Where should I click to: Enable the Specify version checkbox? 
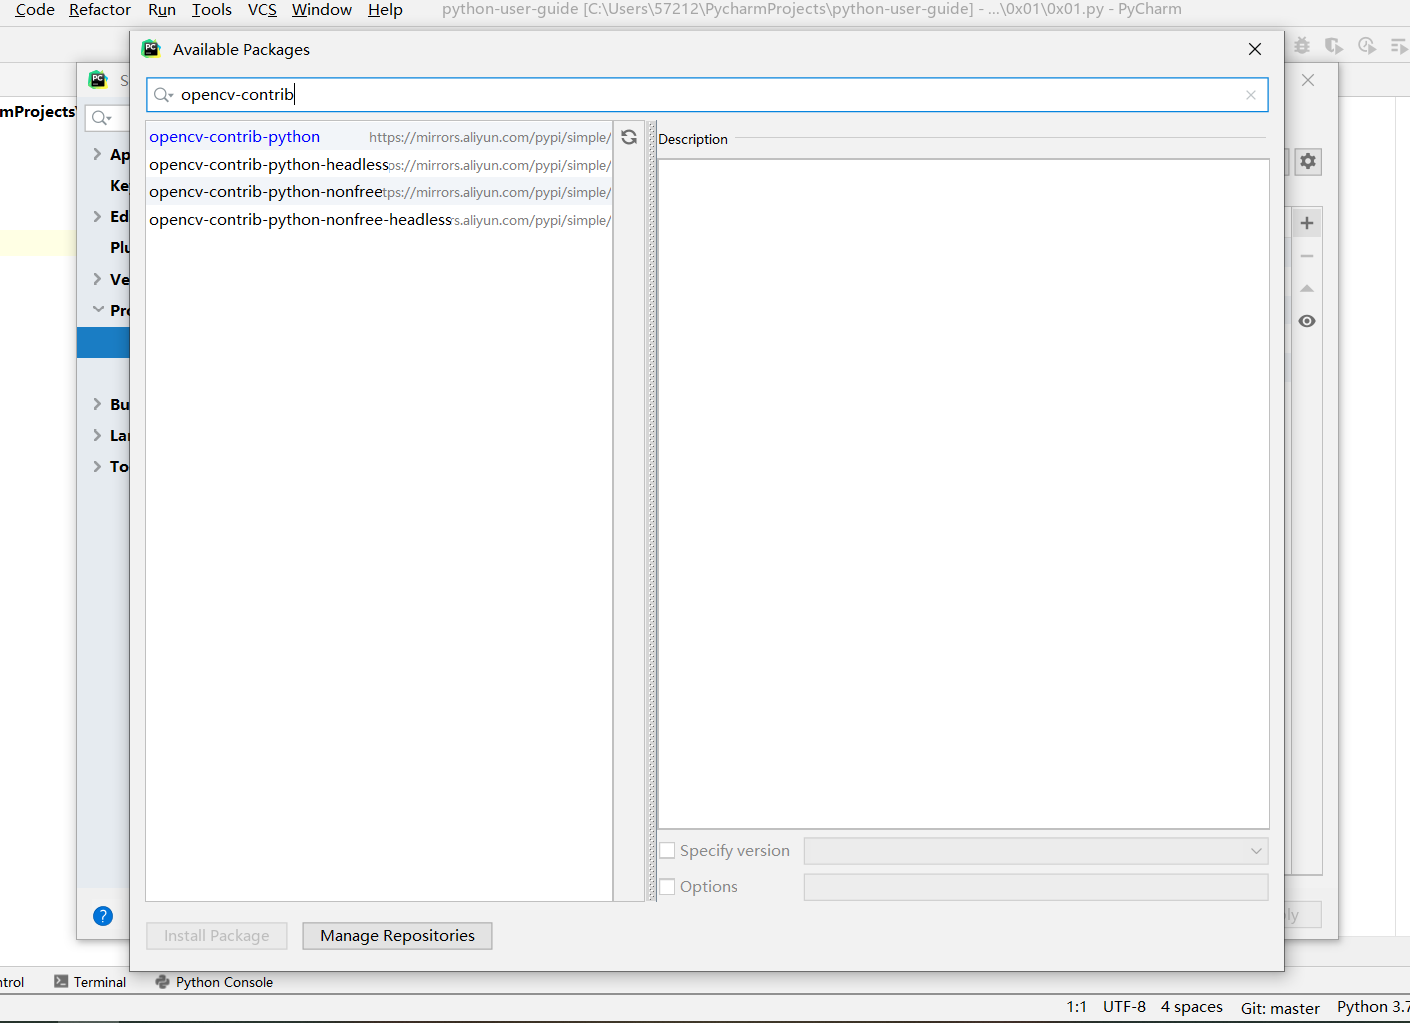tap(668, 851)
